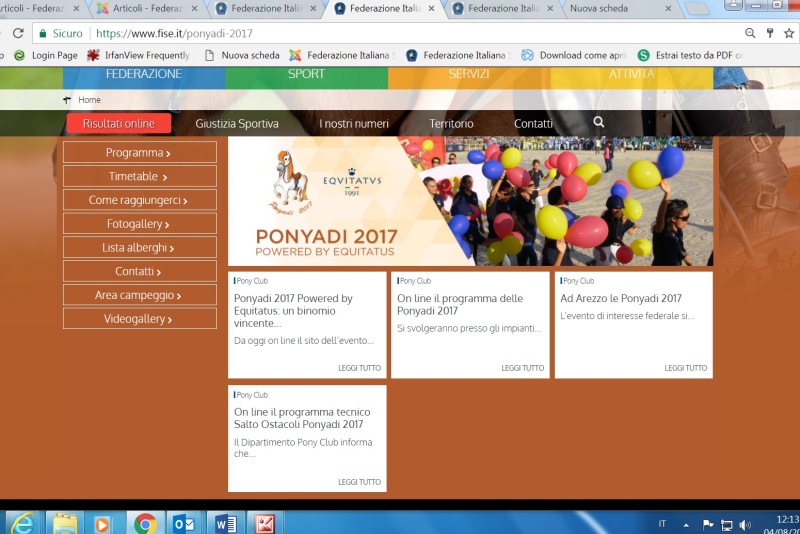Open the IrfanView Frequently bookmark
This screenshot has width=800, height=534.
(x=138, y=55)
